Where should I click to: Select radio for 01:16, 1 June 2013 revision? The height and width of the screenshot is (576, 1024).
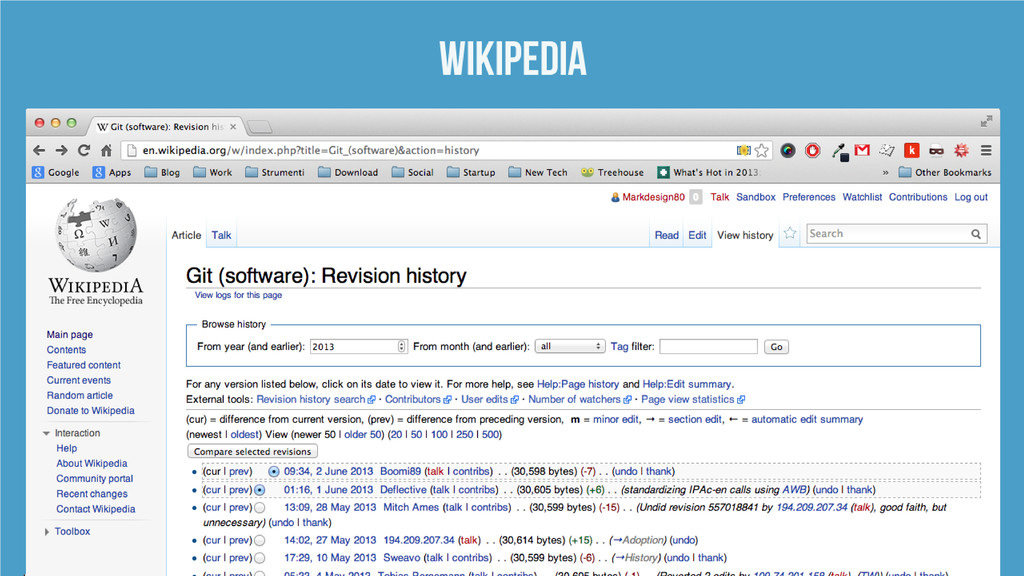(260, 489)
